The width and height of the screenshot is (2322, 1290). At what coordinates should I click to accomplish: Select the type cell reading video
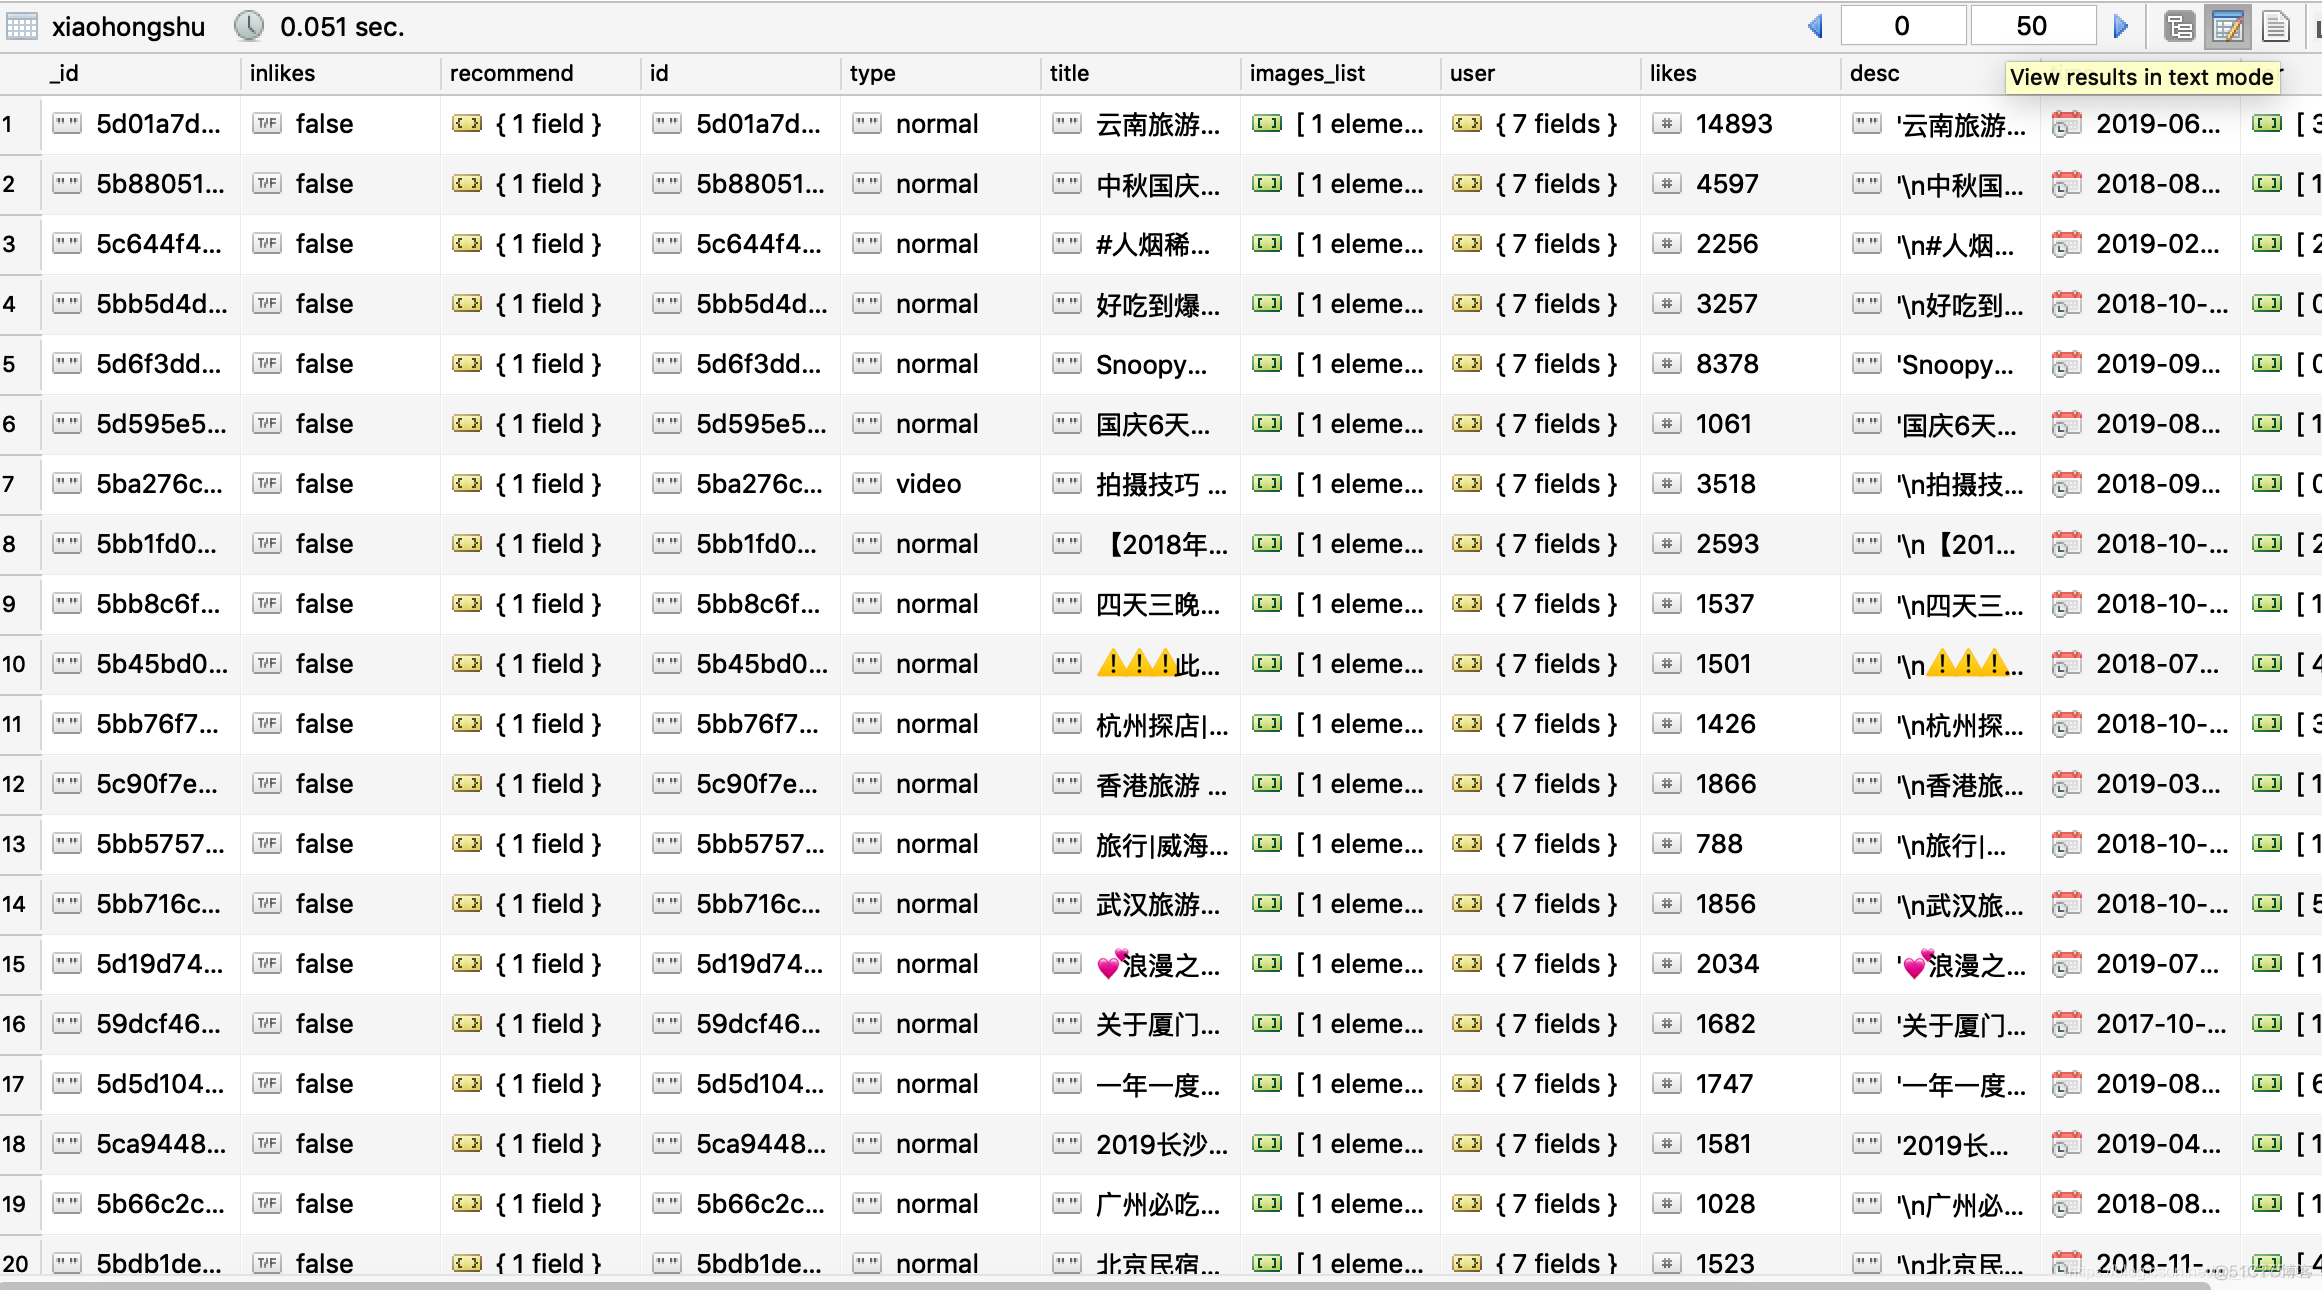[940, 484]
